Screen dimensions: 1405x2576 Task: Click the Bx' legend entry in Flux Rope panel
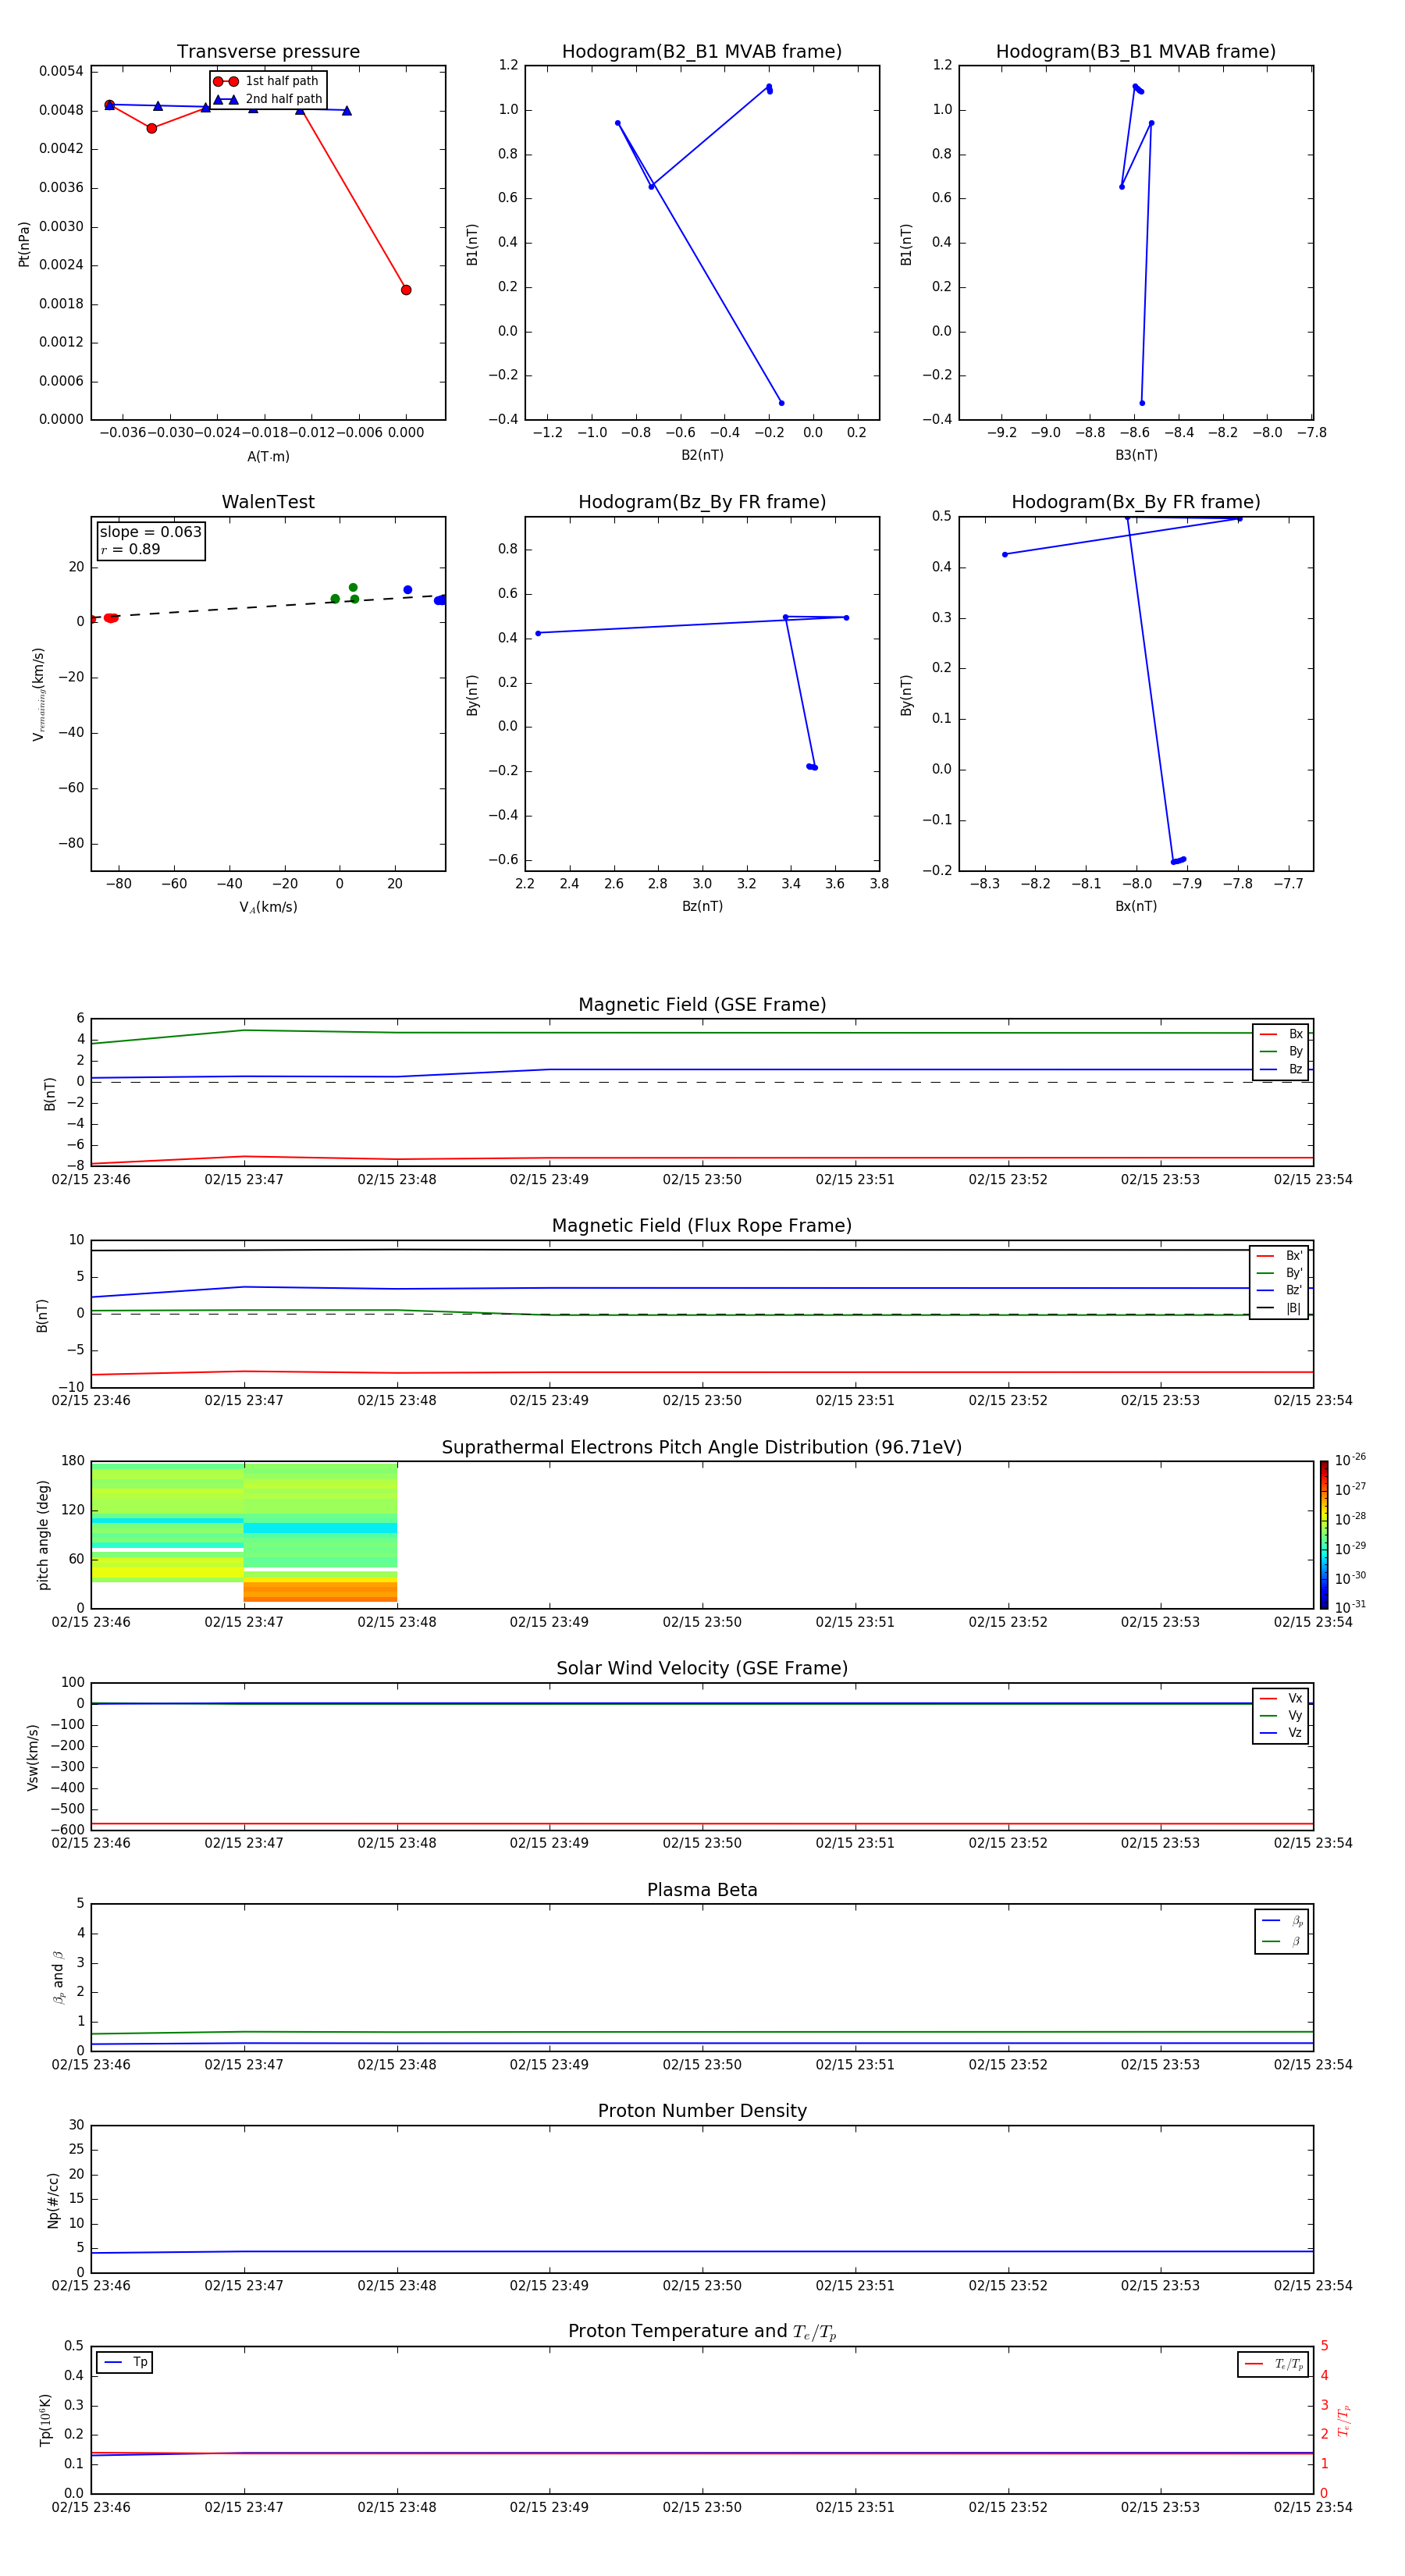pos(1279,1256)
